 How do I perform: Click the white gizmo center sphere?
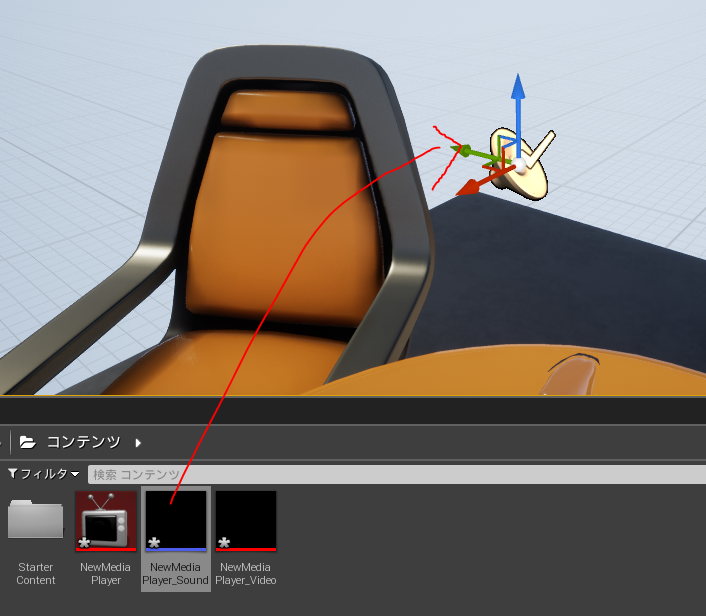pyautogui.click(x=520, y=165)
